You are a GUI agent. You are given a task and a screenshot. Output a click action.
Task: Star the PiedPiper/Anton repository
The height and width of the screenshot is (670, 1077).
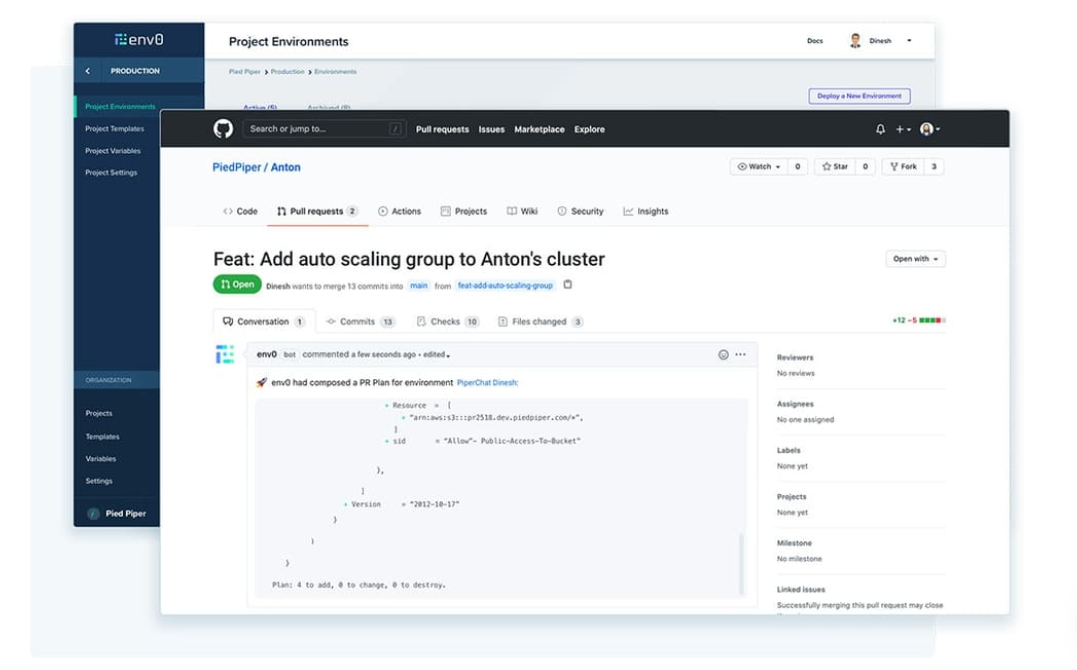pos(835,167)
